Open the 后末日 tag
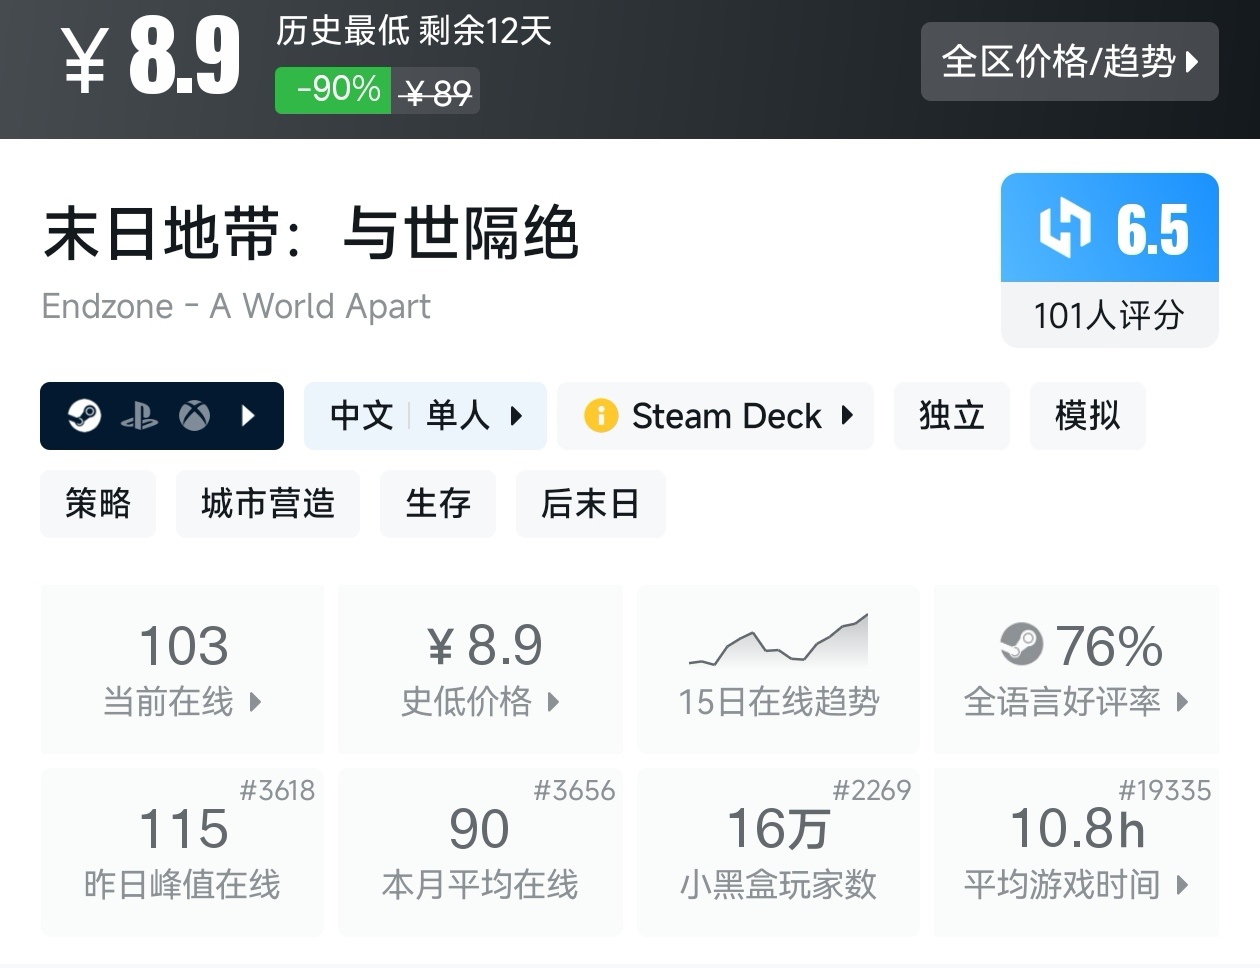This screenshot has width=1260, height=968. pyautogui.click(x=590, y=503)
